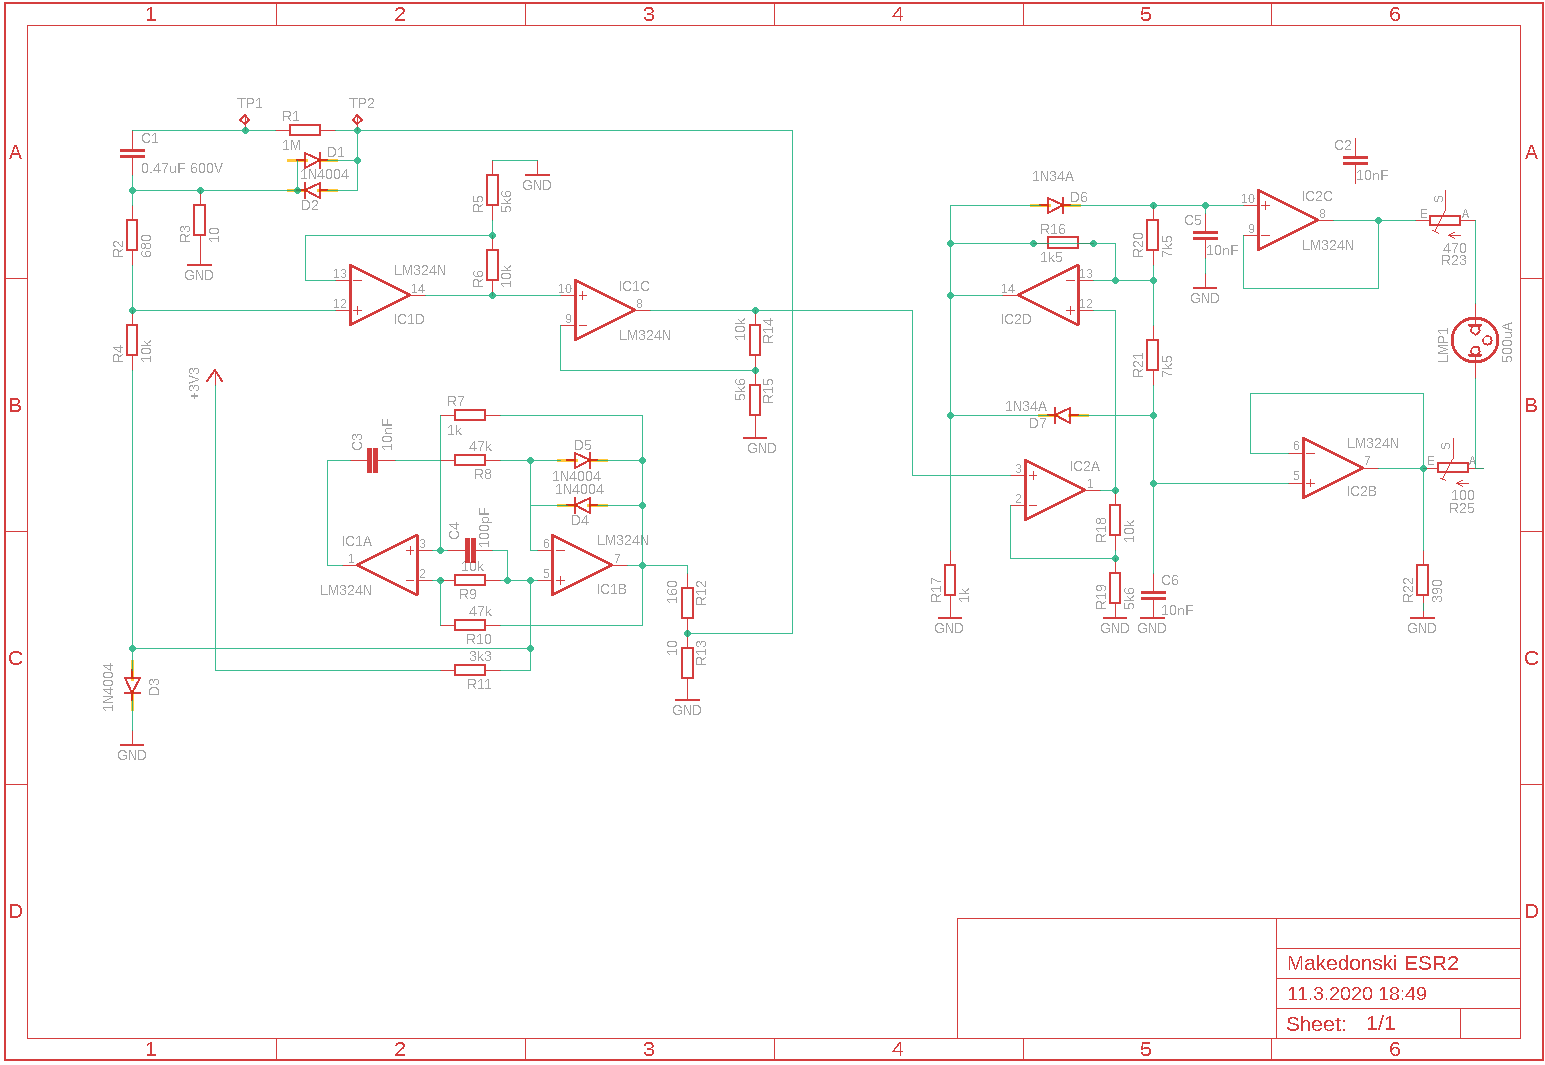1545x1065 pixels.
Task: Select capacitor C1 0.47uF 600V
Action: (x=132, y=154)
